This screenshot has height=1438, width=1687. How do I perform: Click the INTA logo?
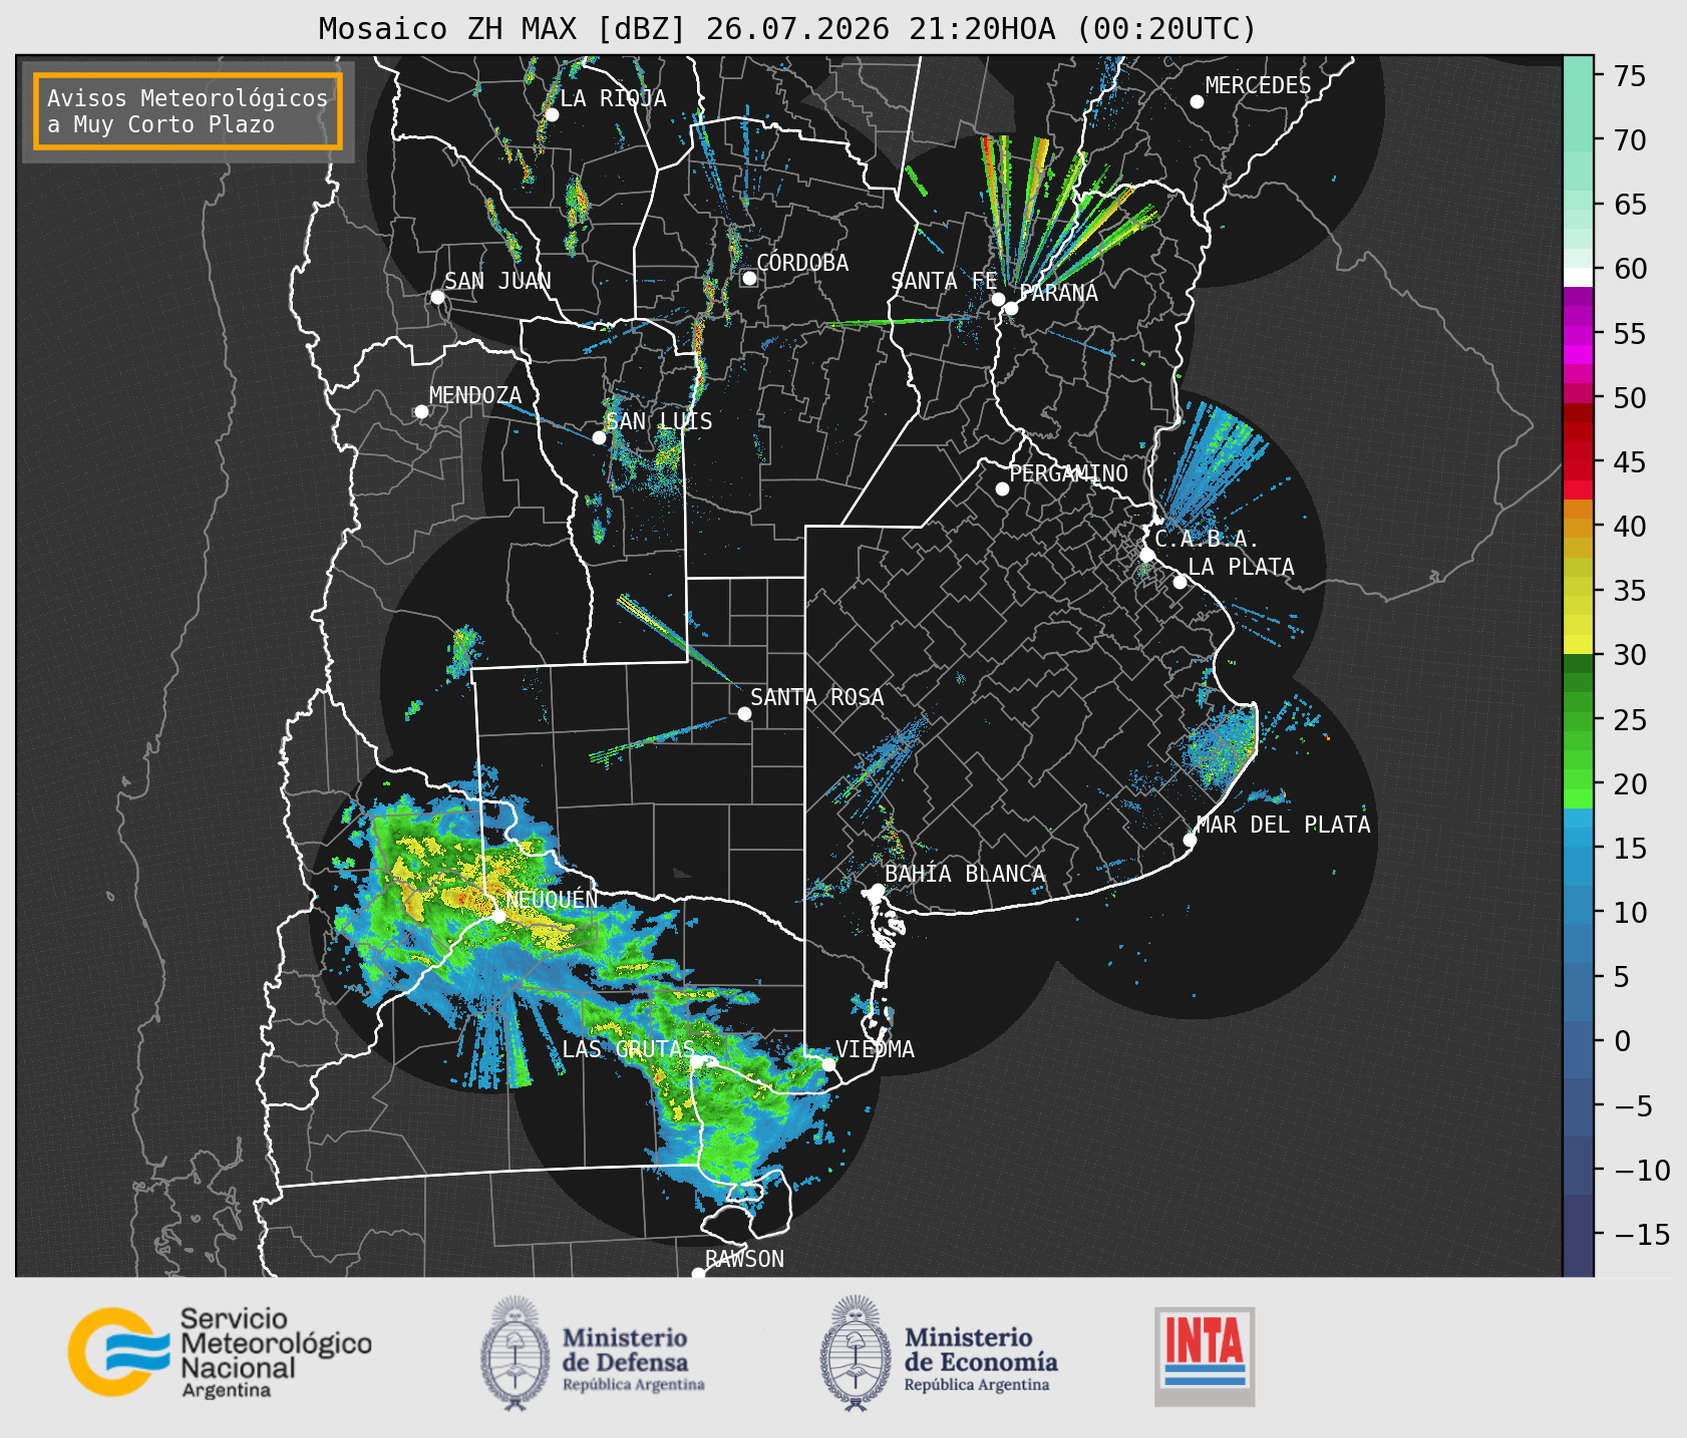point(1204,1356)
